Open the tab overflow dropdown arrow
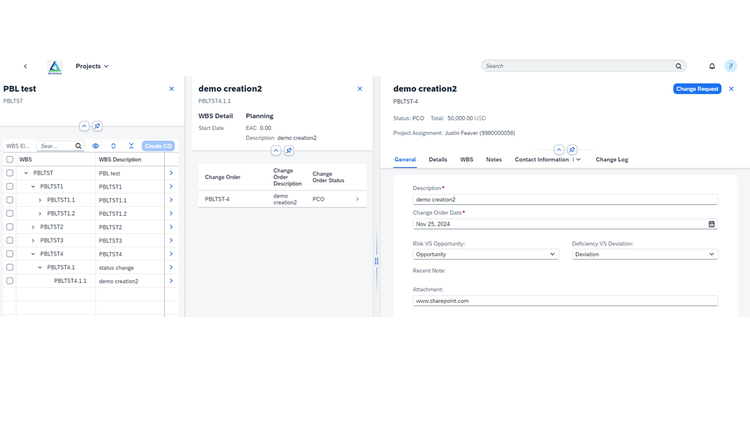Image resolution: width=750 pixels, height=422 pixels. (578, 160)
